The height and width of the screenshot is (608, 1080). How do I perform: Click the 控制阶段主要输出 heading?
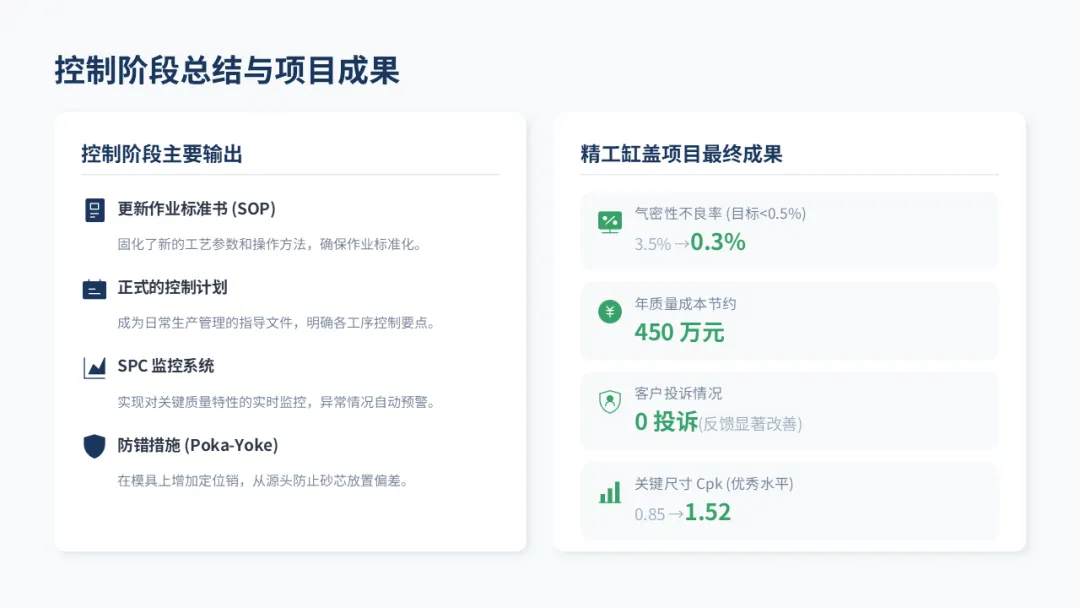coord(162,154)
